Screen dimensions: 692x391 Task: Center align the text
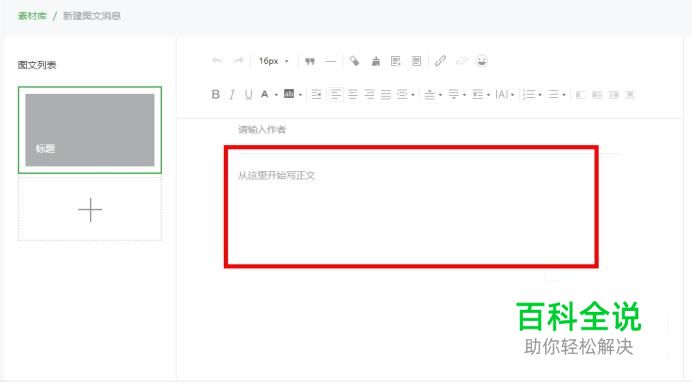click(x=353, y=94)
